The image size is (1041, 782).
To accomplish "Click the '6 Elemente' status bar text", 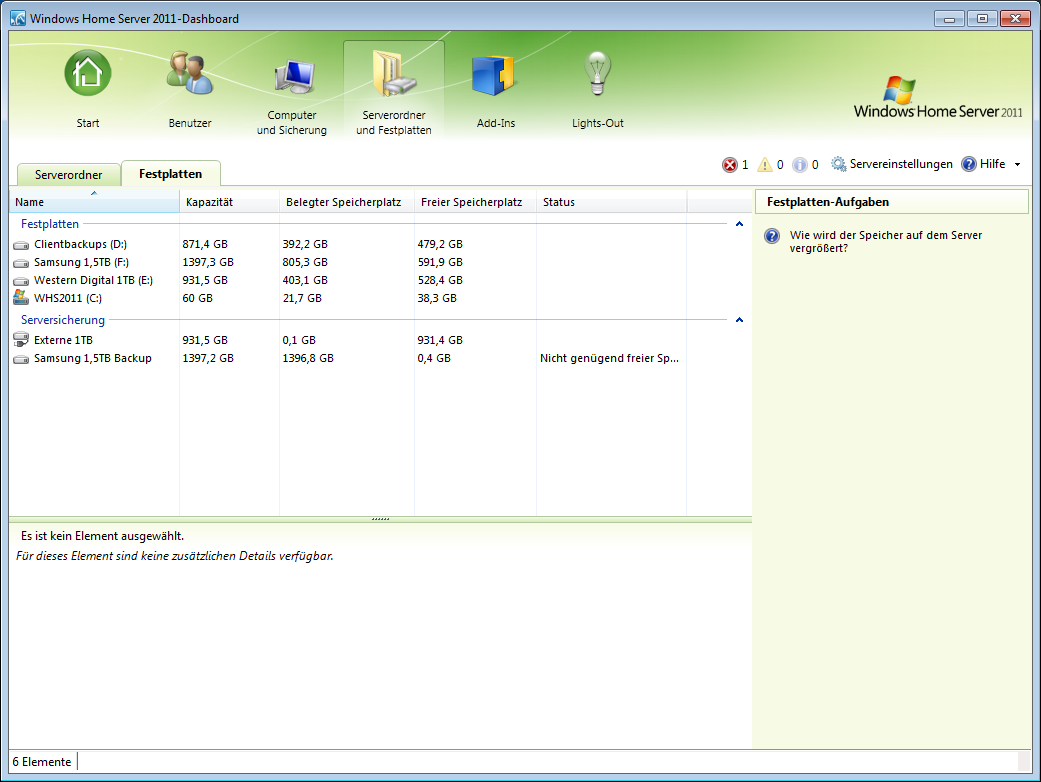I will (42, 761).
